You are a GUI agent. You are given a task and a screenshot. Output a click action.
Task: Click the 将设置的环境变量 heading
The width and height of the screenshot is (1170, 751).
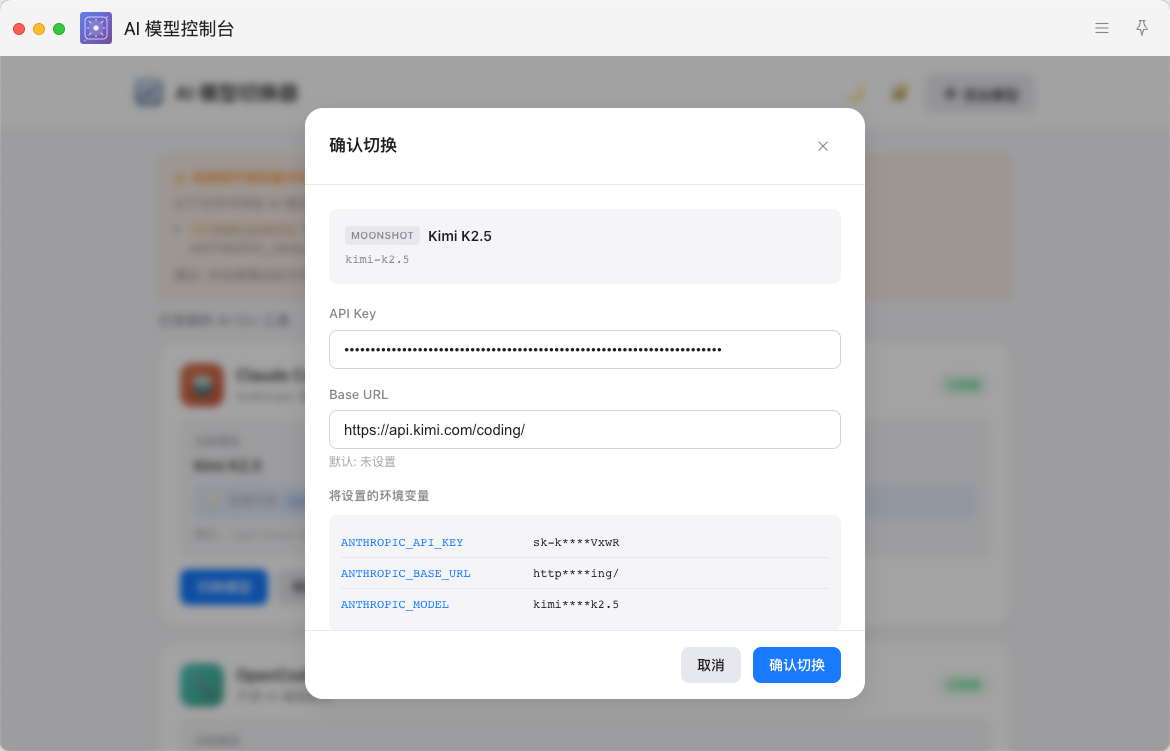click(x=379, y=496)
